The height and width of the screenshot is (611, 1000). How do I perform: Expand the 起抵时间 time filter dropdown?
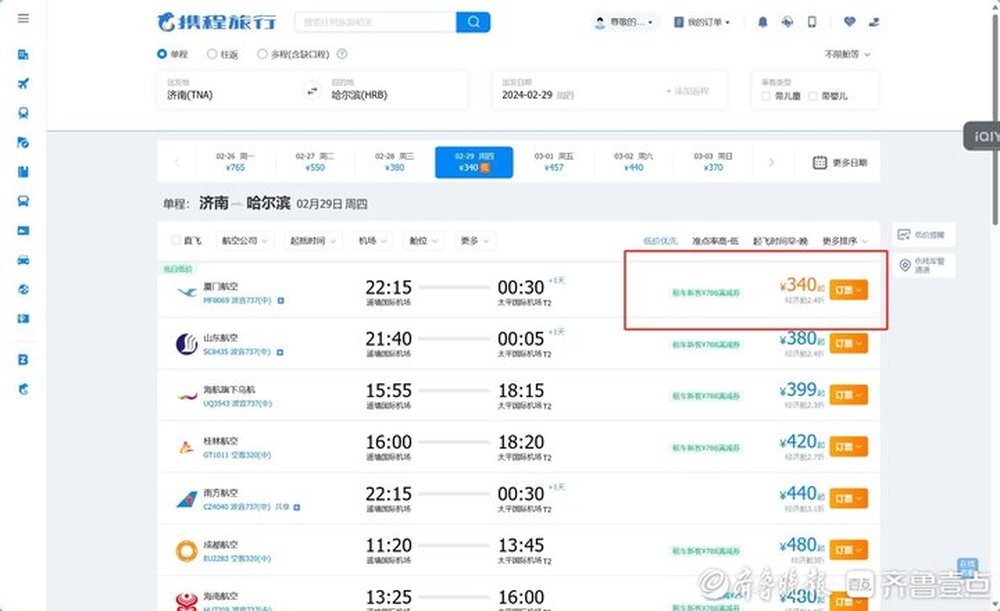pyautogui.click(x=312, y=240)
